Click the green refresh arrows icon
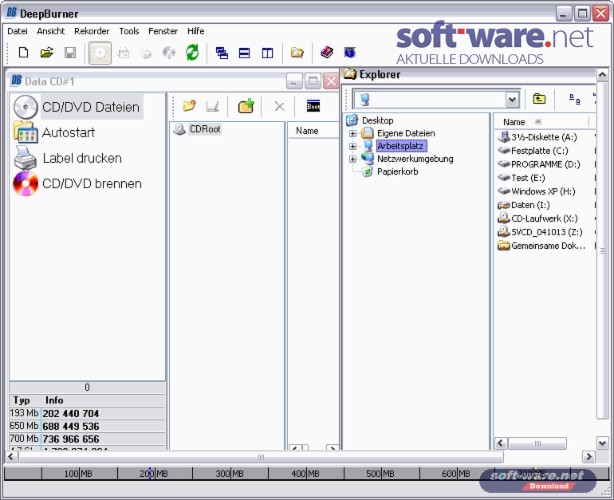614x500 pixels. [x=192, y=52]
